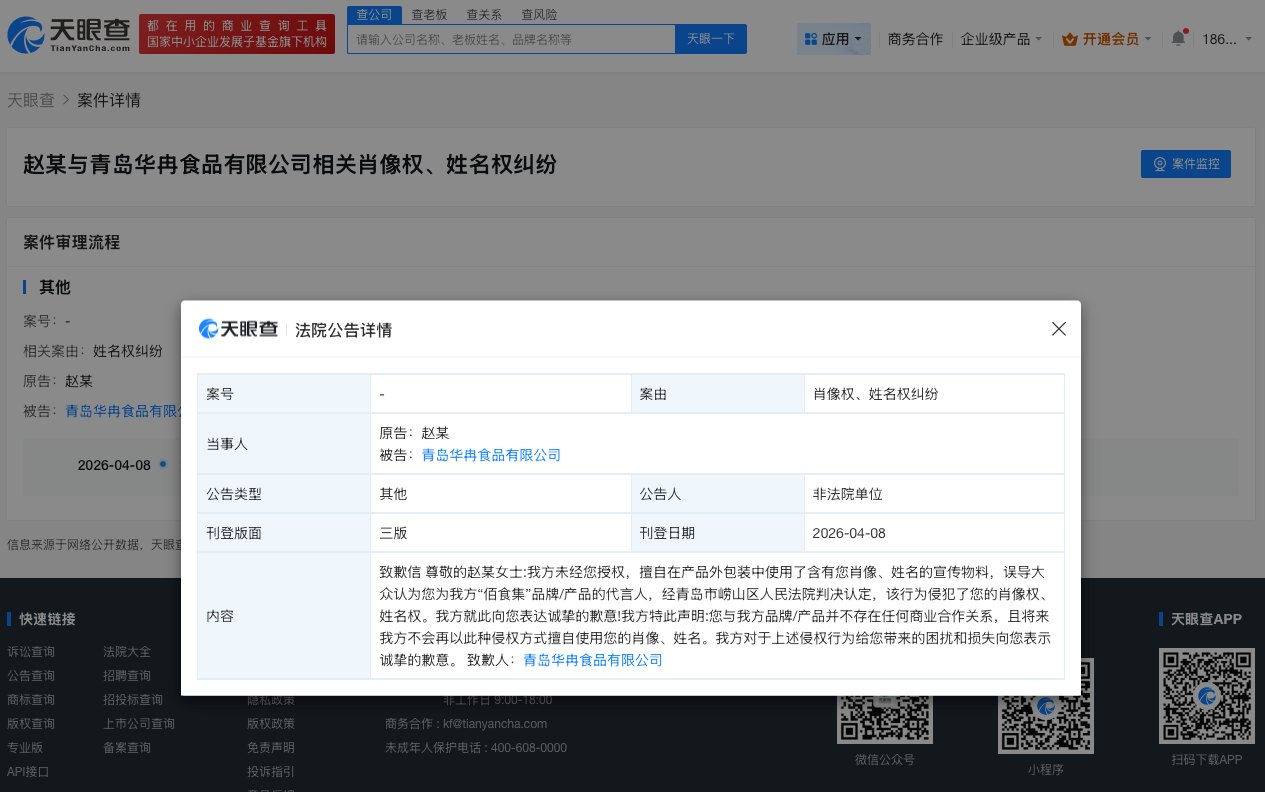Switch to the 查老板 search tab
1265x792 pixels.
[429, 14]
